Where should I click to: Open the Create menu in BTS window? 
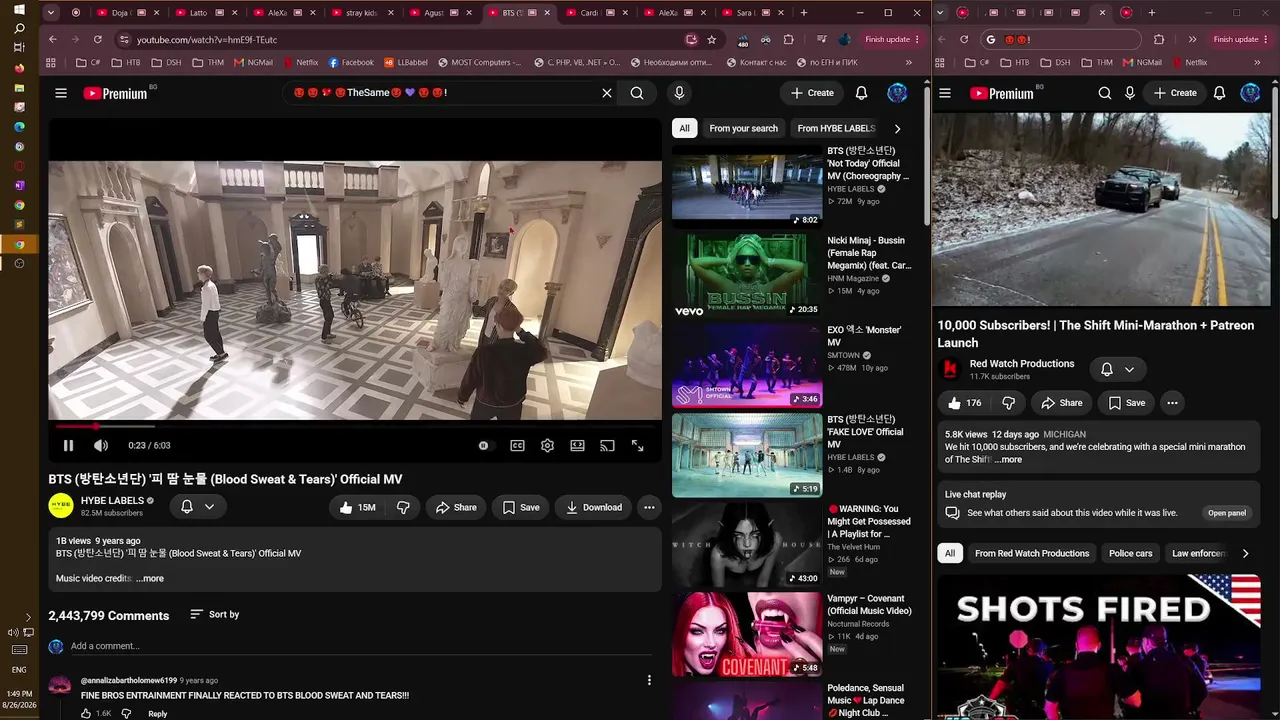(812, 93)
